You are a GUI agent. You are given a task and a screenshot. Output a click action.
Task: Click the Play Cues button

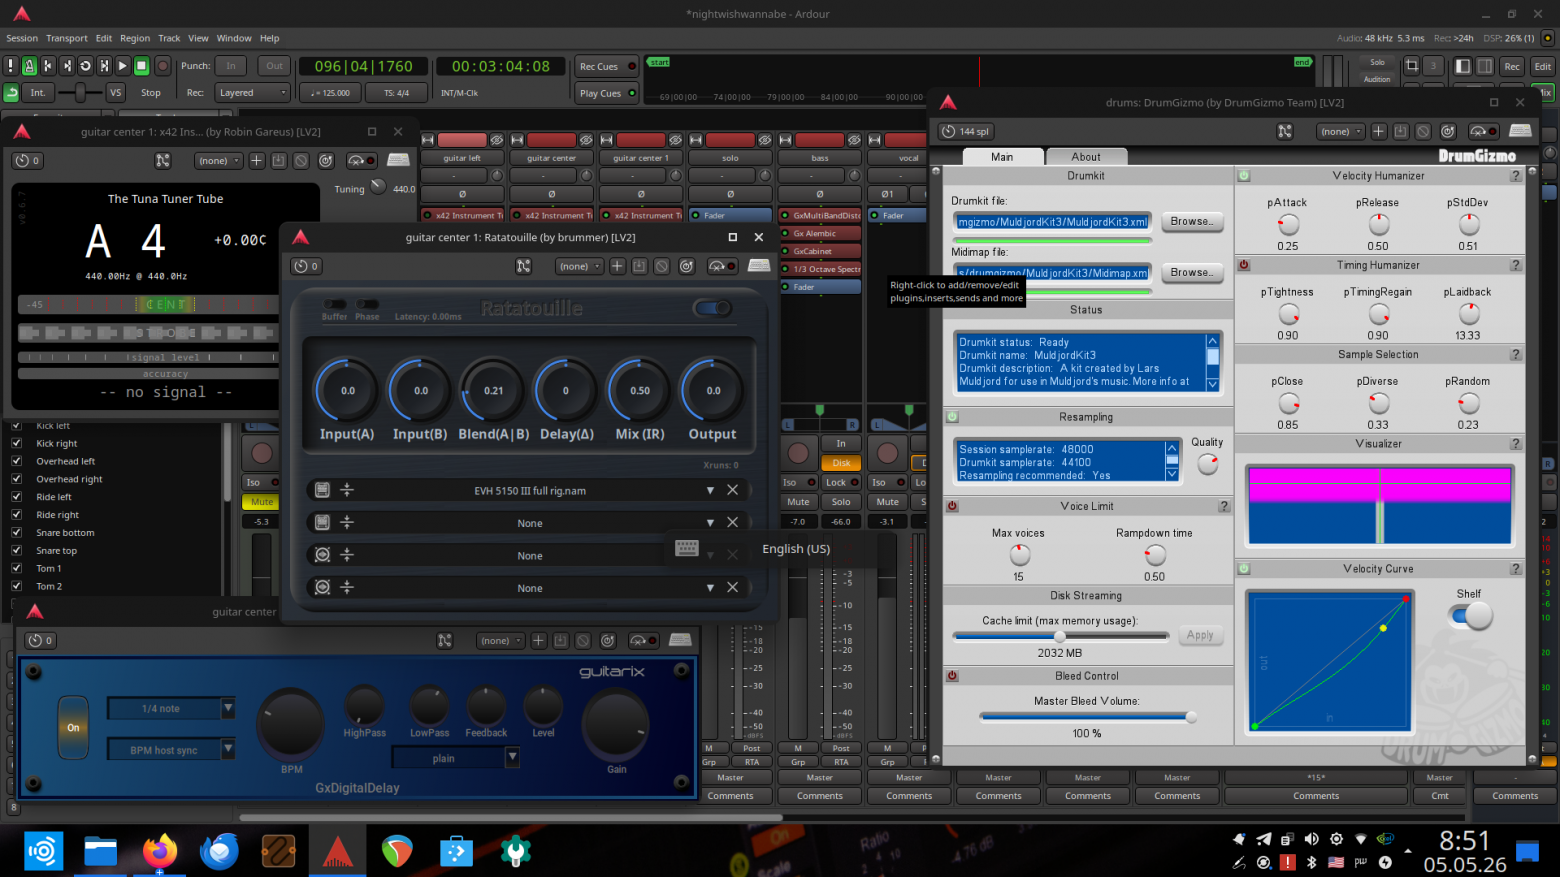click(x=607, y=93)
